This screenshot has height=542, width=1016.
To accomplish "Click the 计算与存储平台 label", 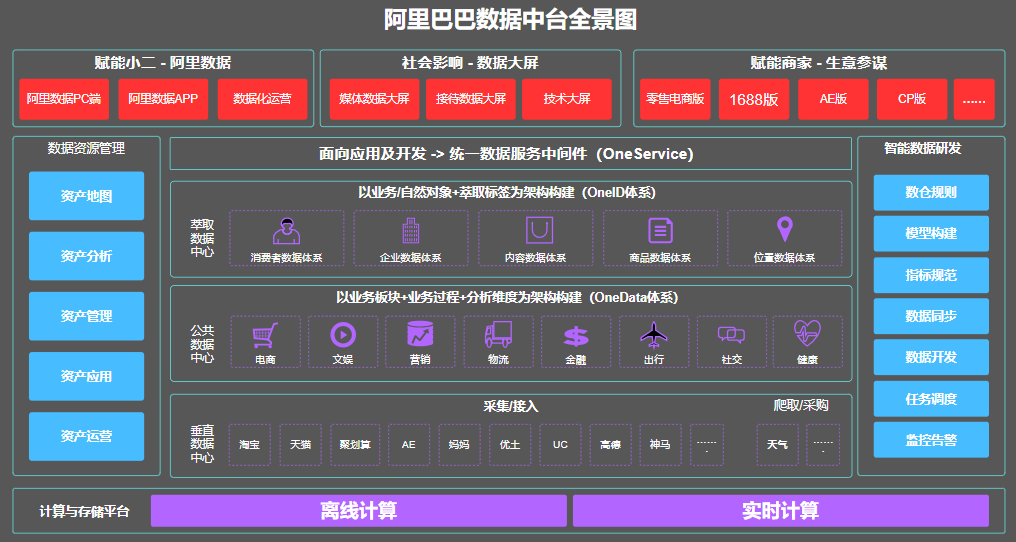I will [84, 512].
